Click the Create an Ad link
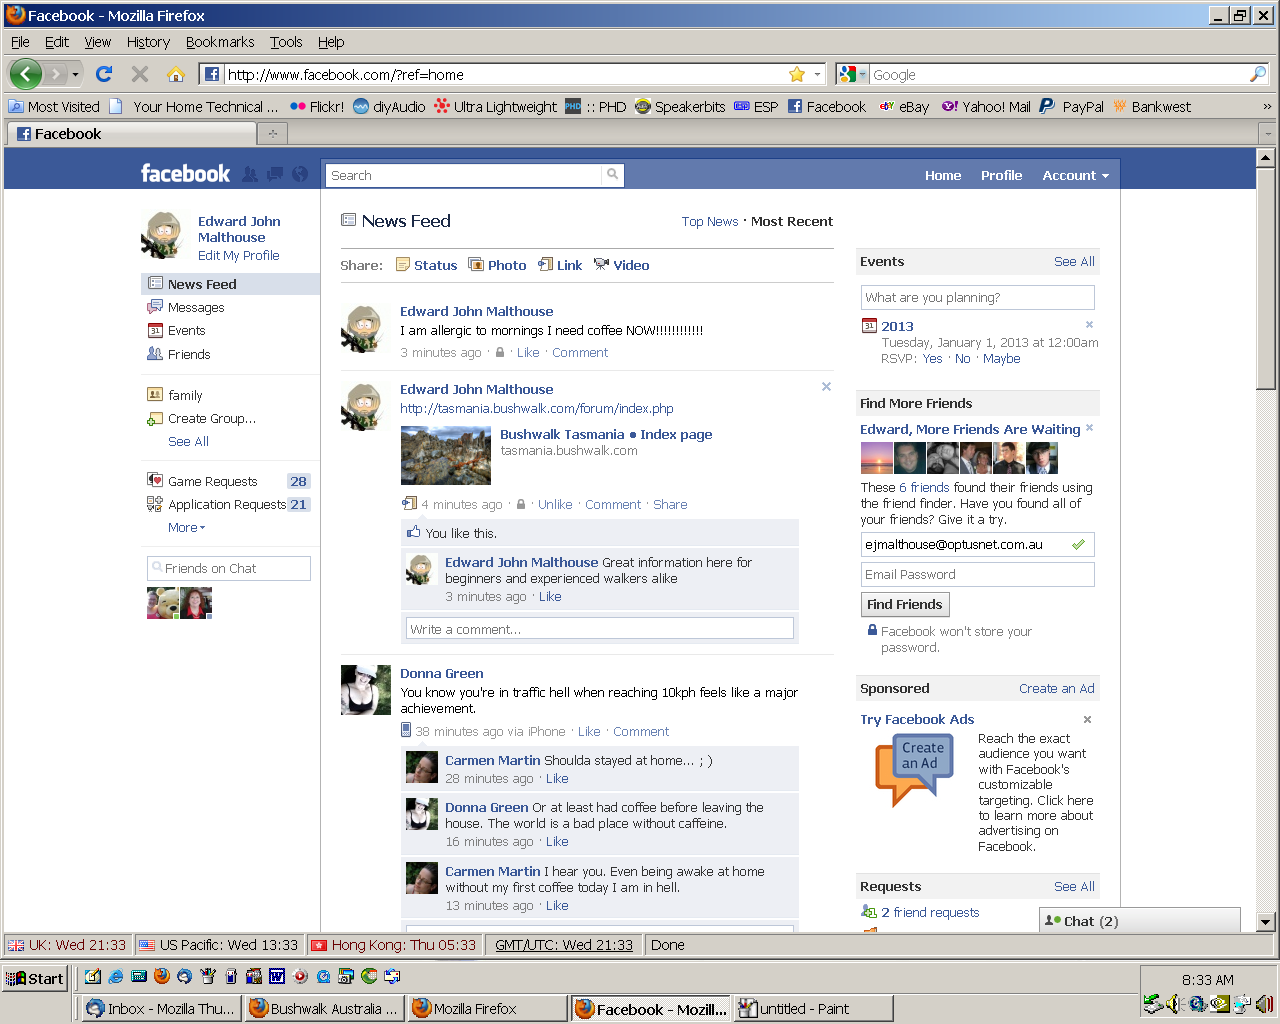This screenshot has height=1024, width=1280. [1057, 689]
